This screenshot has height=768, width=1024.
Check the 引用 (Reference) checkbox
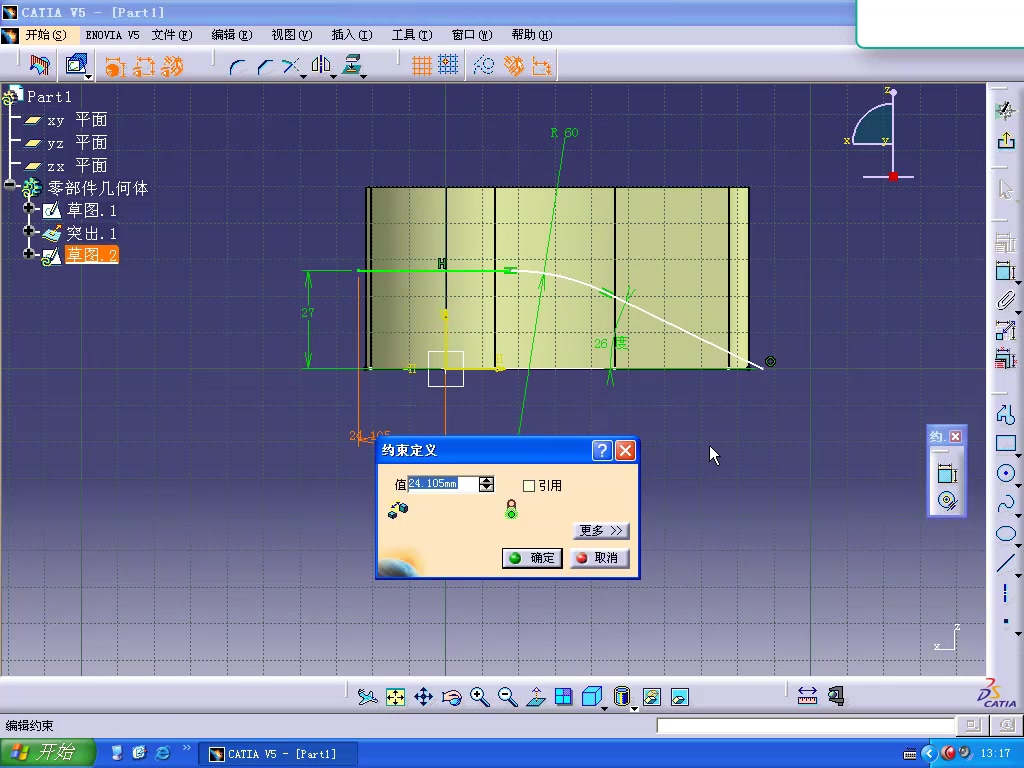click(x=529, y=486)
